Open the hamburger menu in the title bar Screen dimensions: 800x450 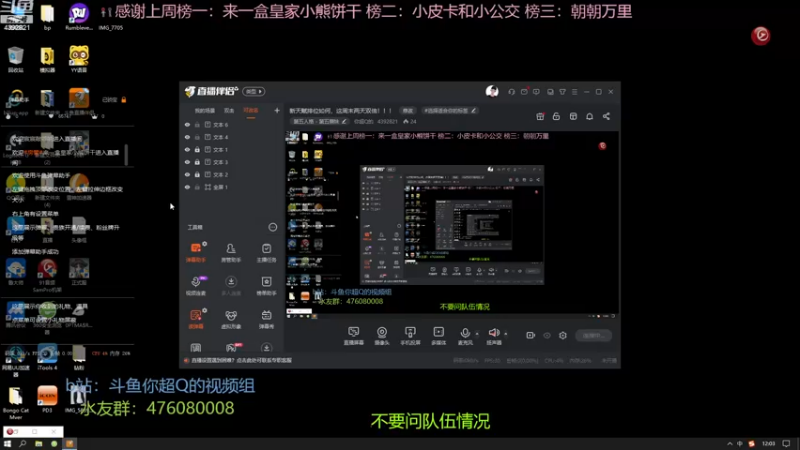pyautogui.click(x=574, y=92)
